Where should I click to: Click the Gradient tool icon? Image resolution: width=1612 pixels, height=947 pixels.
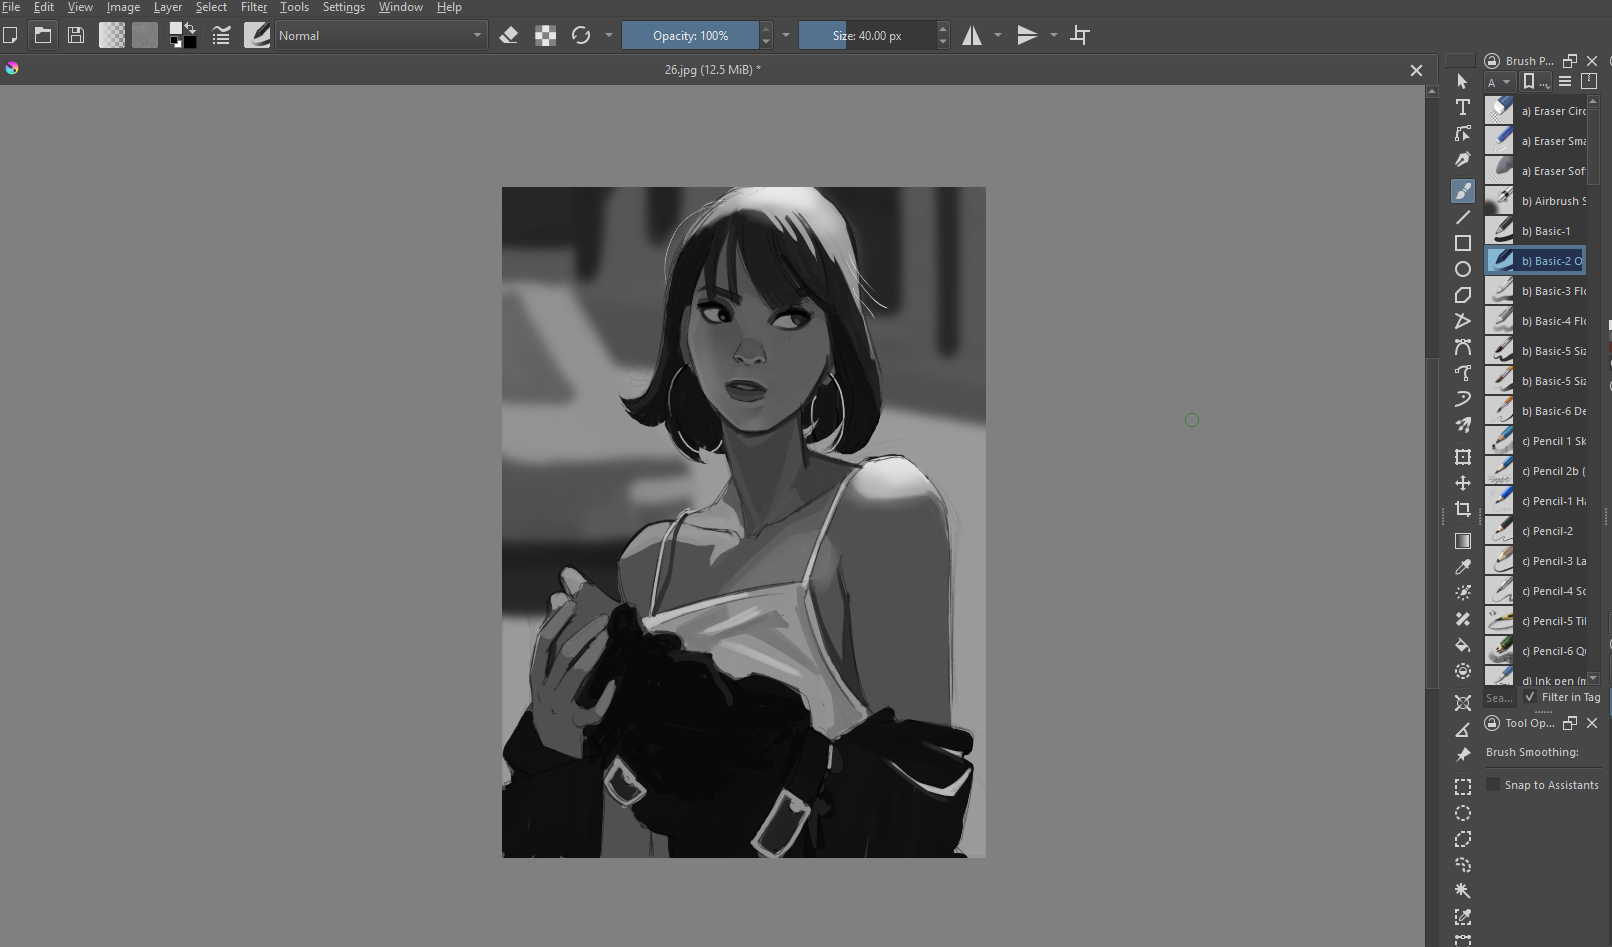pos(1462,541)
